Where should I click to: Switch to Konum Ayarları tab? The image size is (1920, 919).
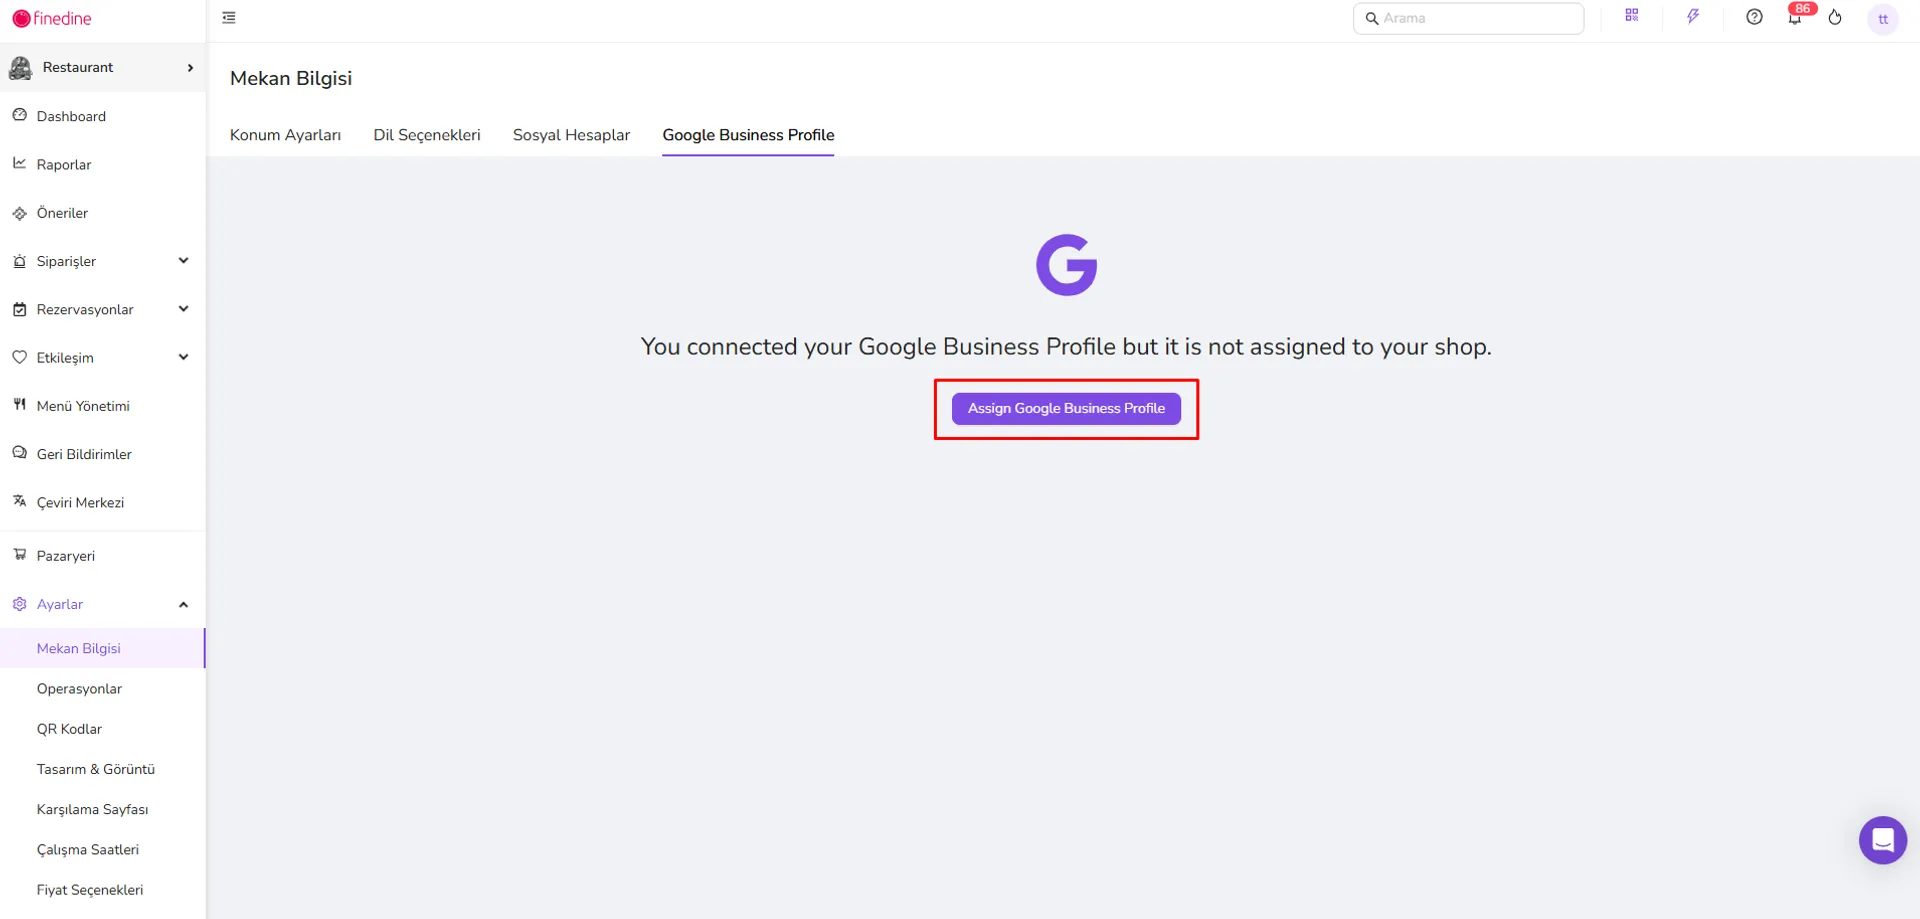click(285, 135)
